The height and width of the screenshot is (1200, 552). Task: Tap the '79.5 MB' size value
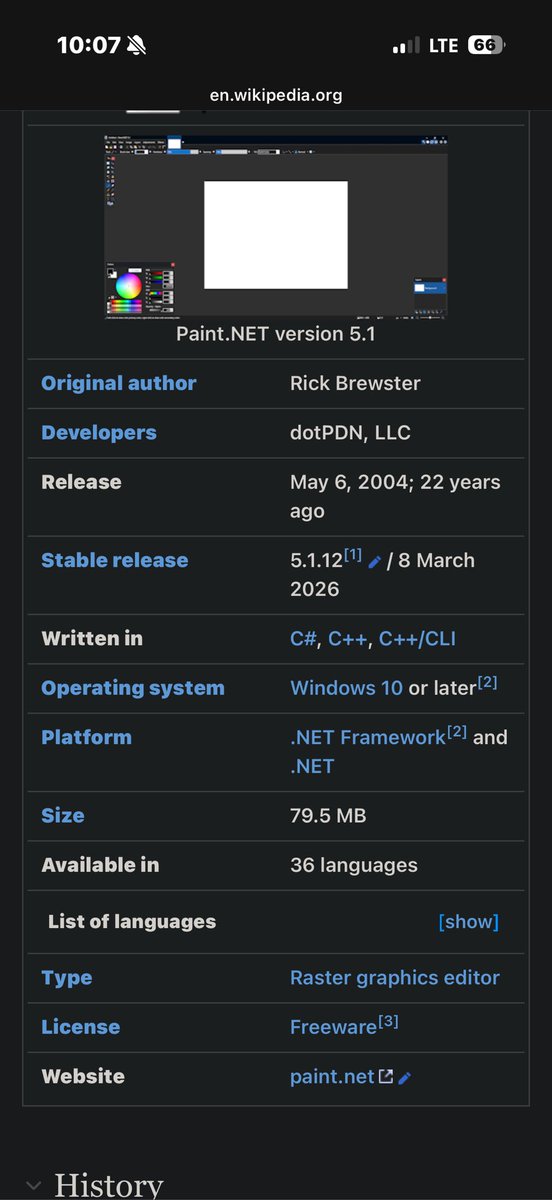coord(328,816)
